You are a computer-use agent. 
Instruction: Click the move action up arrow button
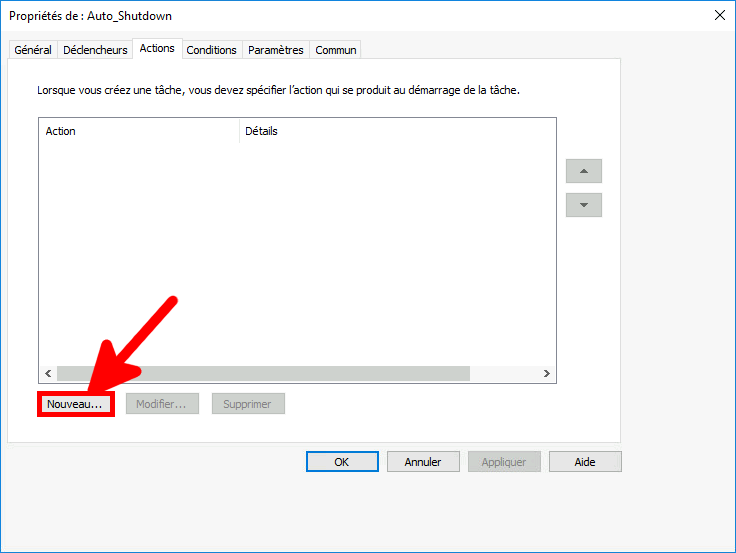pos(583,171)
